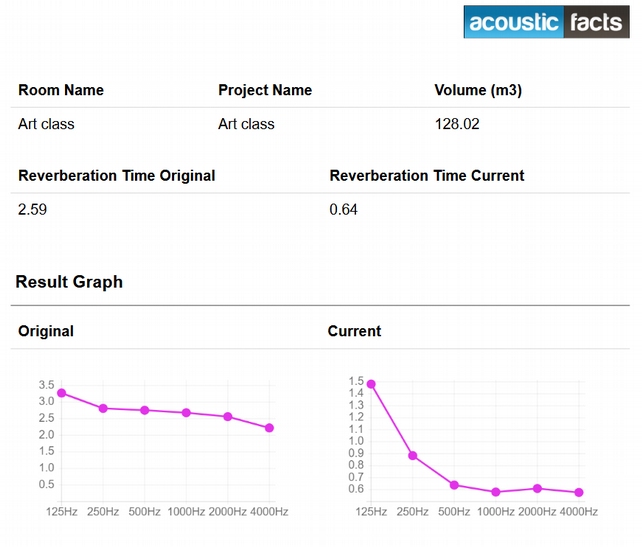Image resolution: width=642 pixels, height=547 pixels.
Task: Click the Project Name value Art class
Action: [246, 124]
